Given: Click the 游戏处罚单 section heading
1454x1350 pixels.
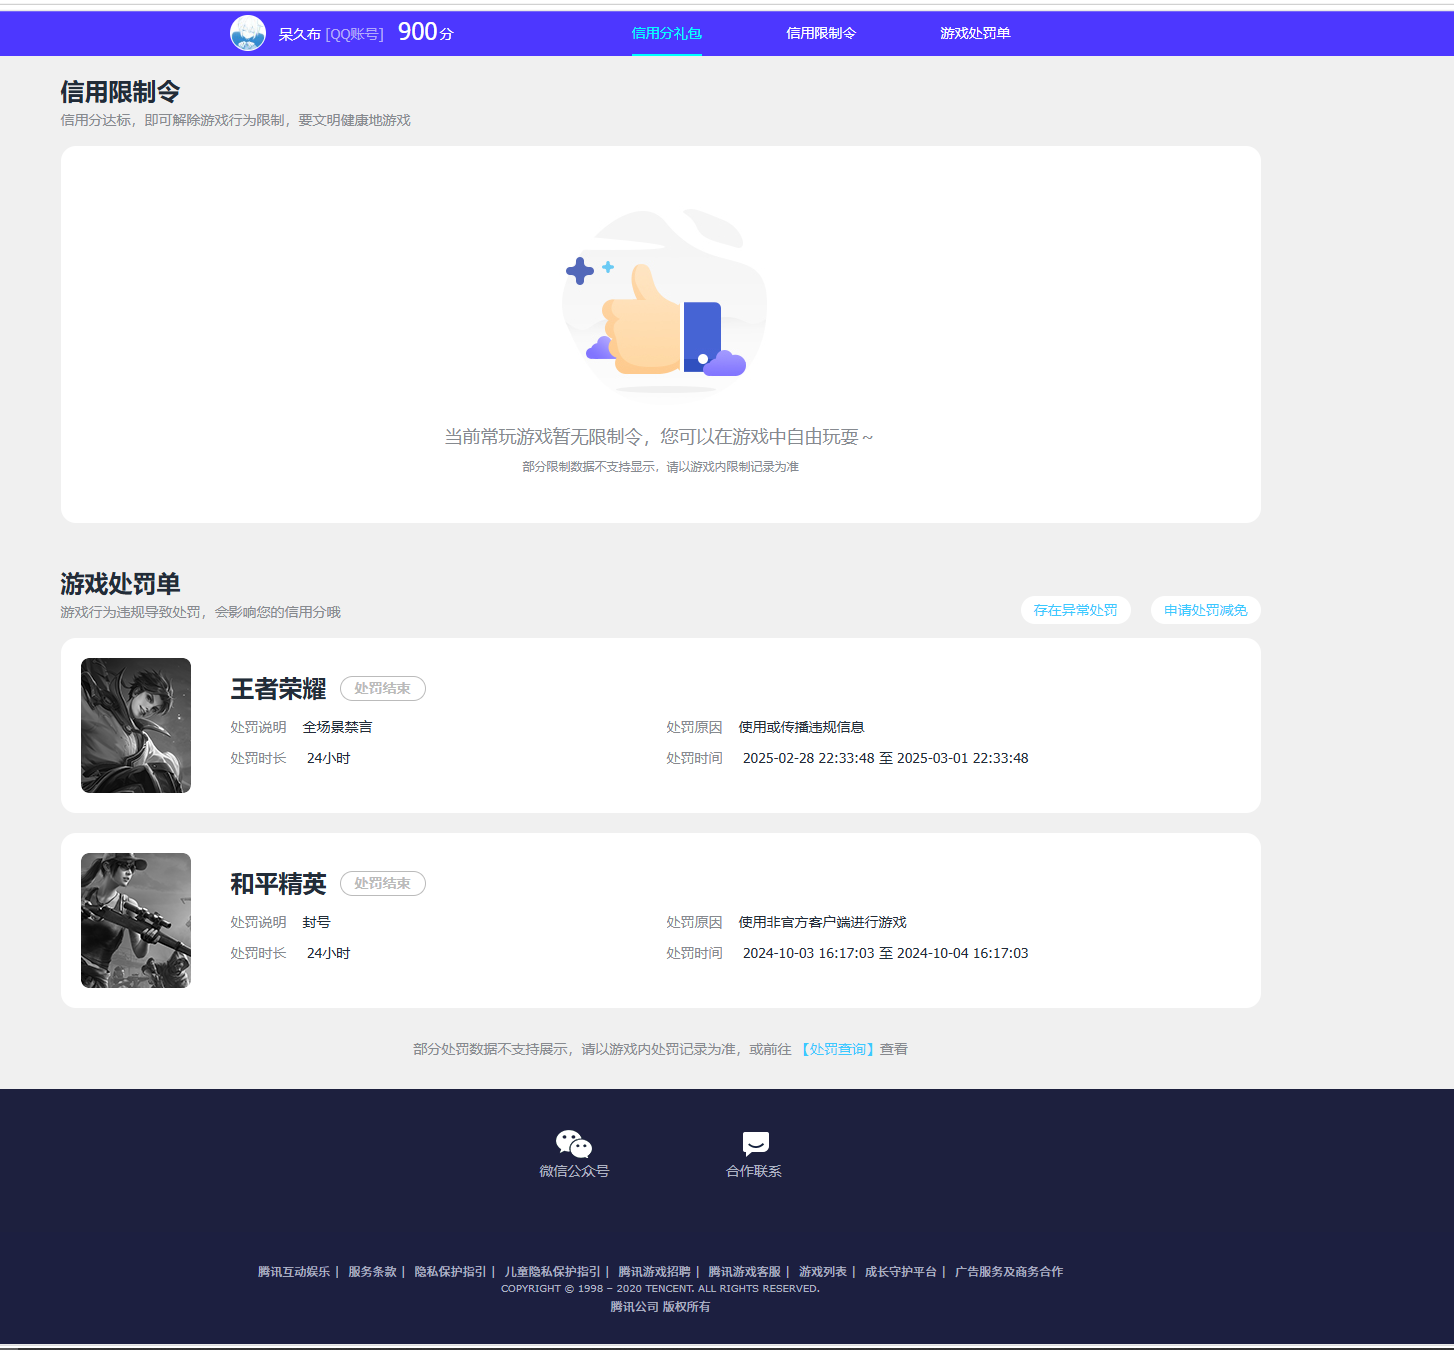Looking at the screenshot, I should tap(120, 584).
